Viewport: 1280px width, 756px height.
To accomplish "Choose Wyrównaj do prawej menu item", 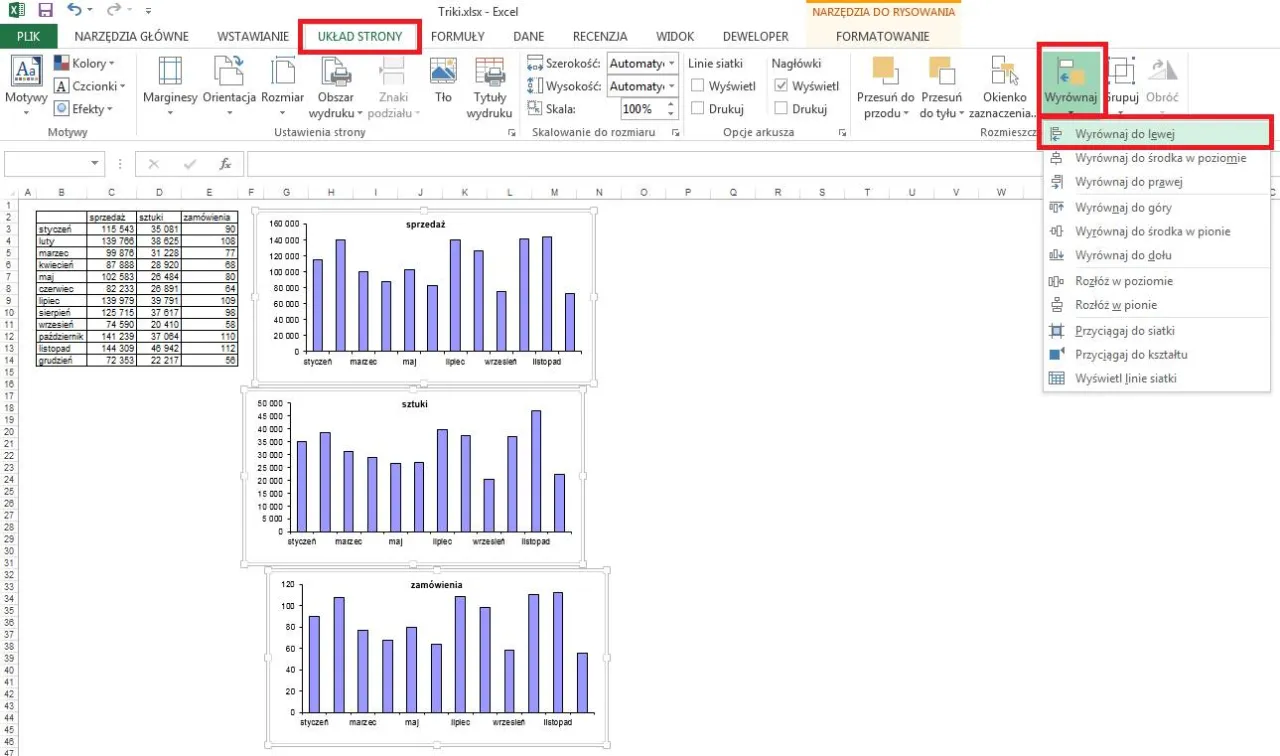I will [1128, 182].
